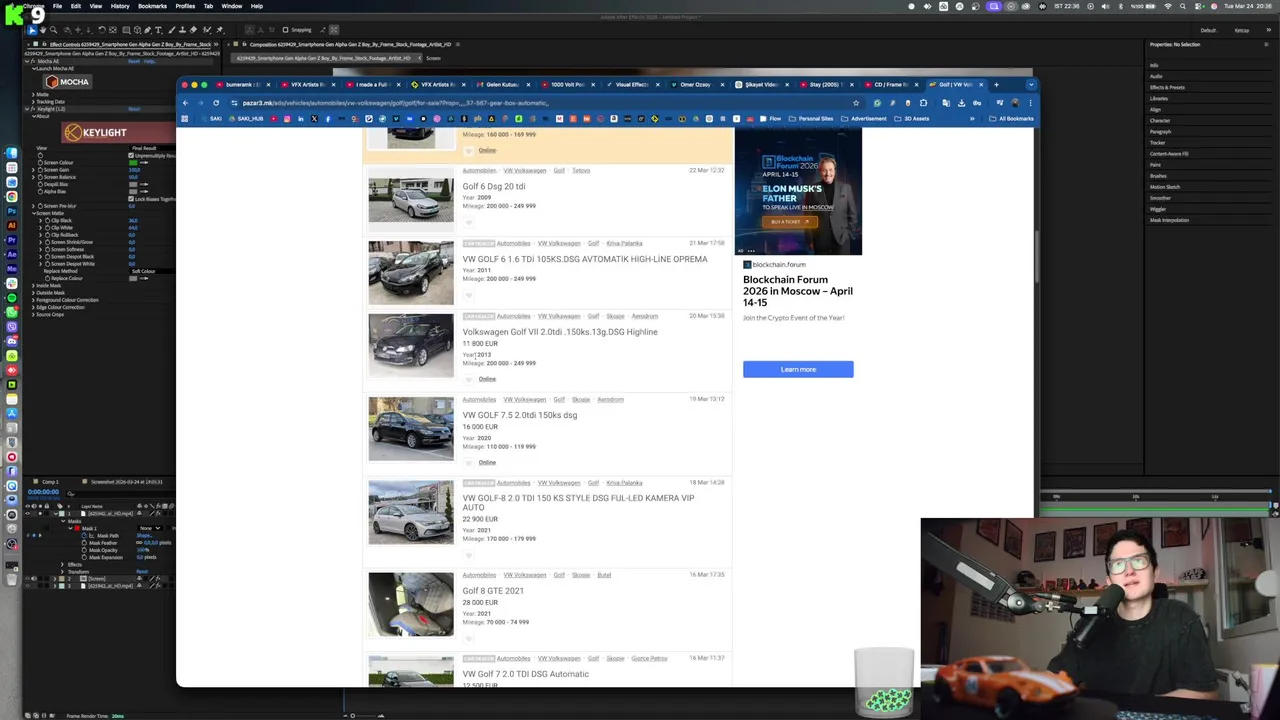This screenshot has height=720, width=1280.
Task: Toggle Screen Gain stopwatch in Keylight
Action: tap(41, 170)
